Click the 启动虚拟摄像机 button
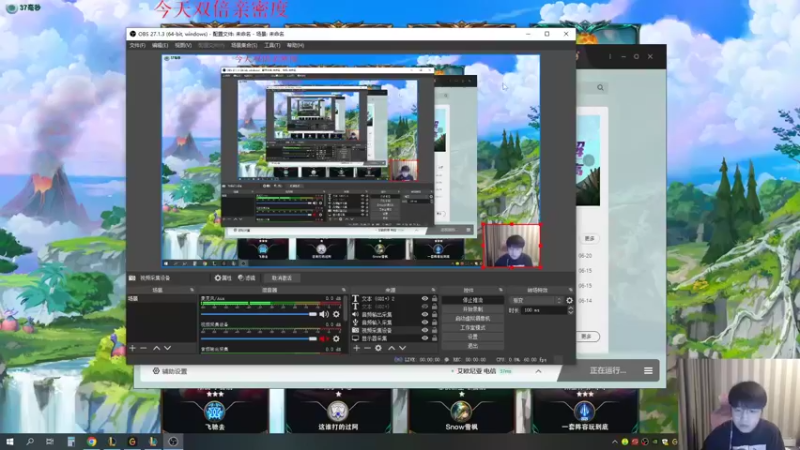 tap(472, 318)
